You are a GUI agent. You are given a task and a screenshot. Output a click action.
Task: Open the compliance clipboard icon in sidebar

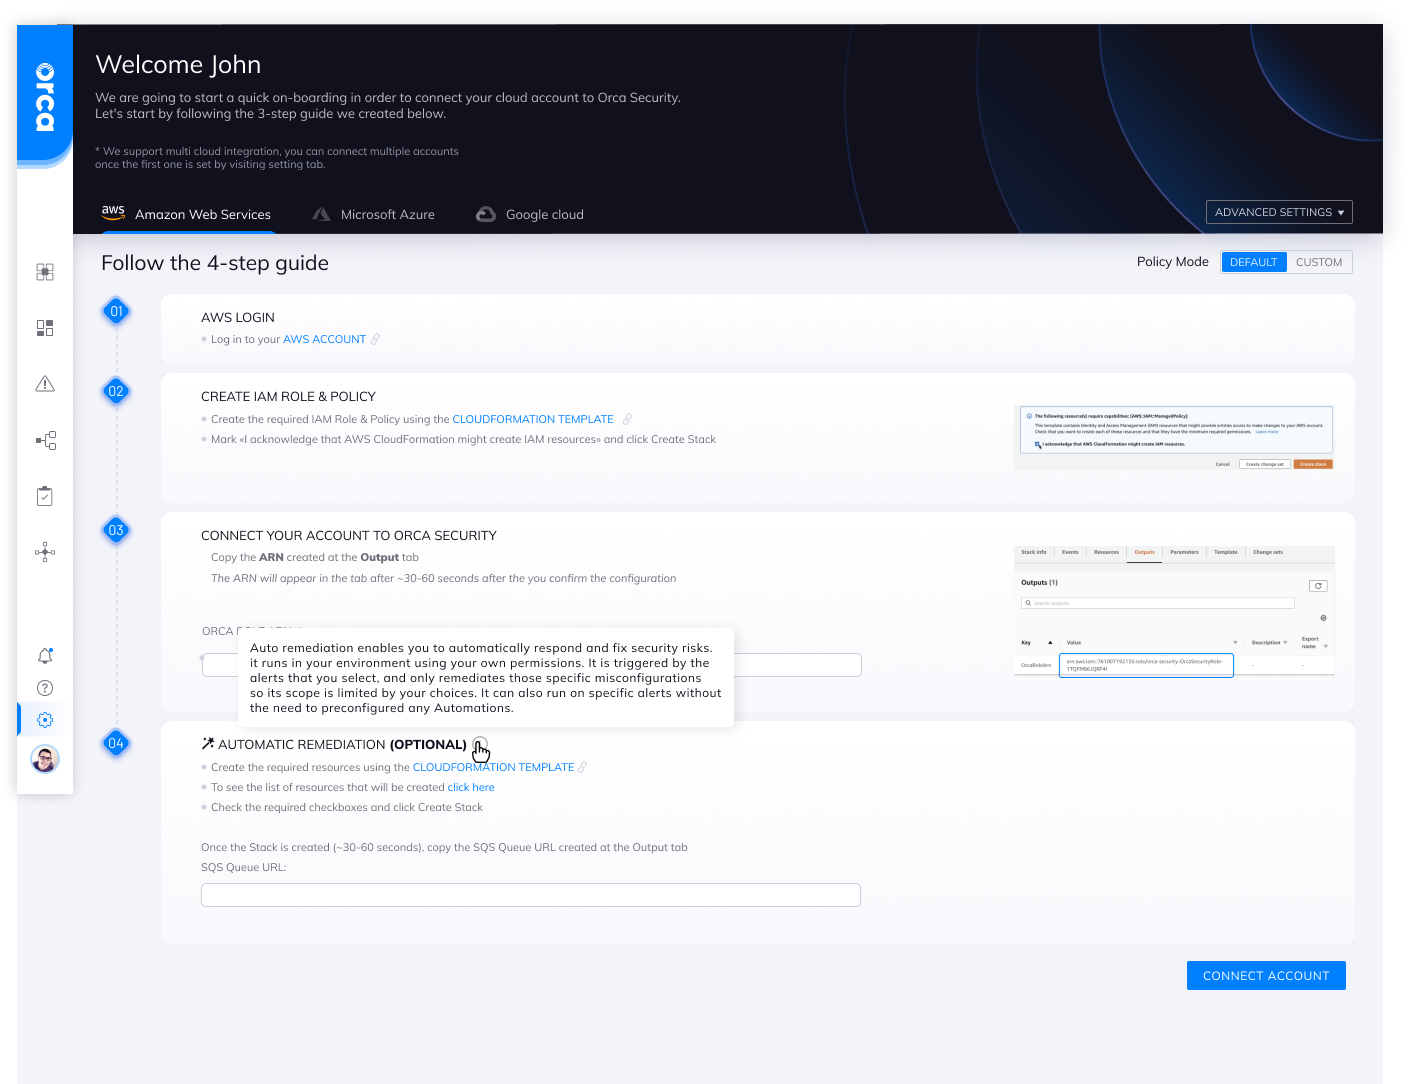pos(44,495)
